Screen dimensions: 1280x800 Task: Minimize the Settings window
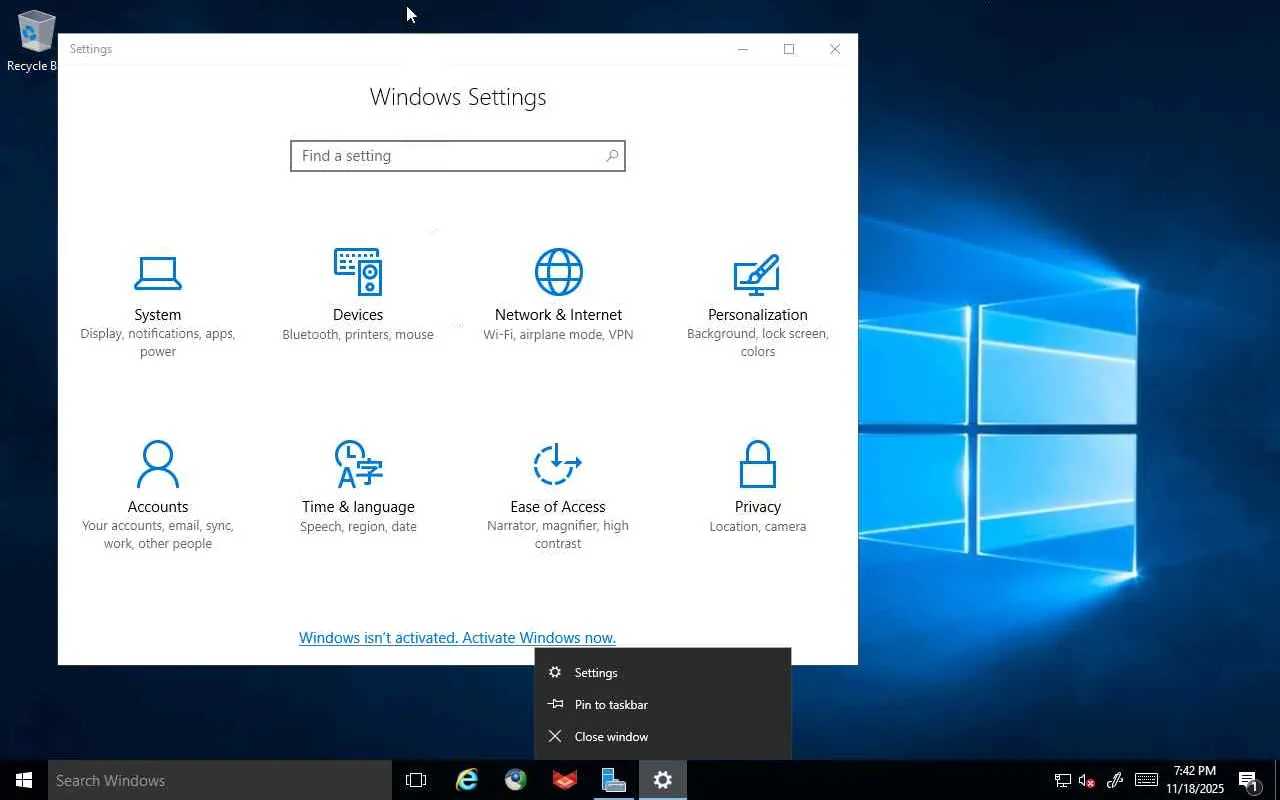743,49
